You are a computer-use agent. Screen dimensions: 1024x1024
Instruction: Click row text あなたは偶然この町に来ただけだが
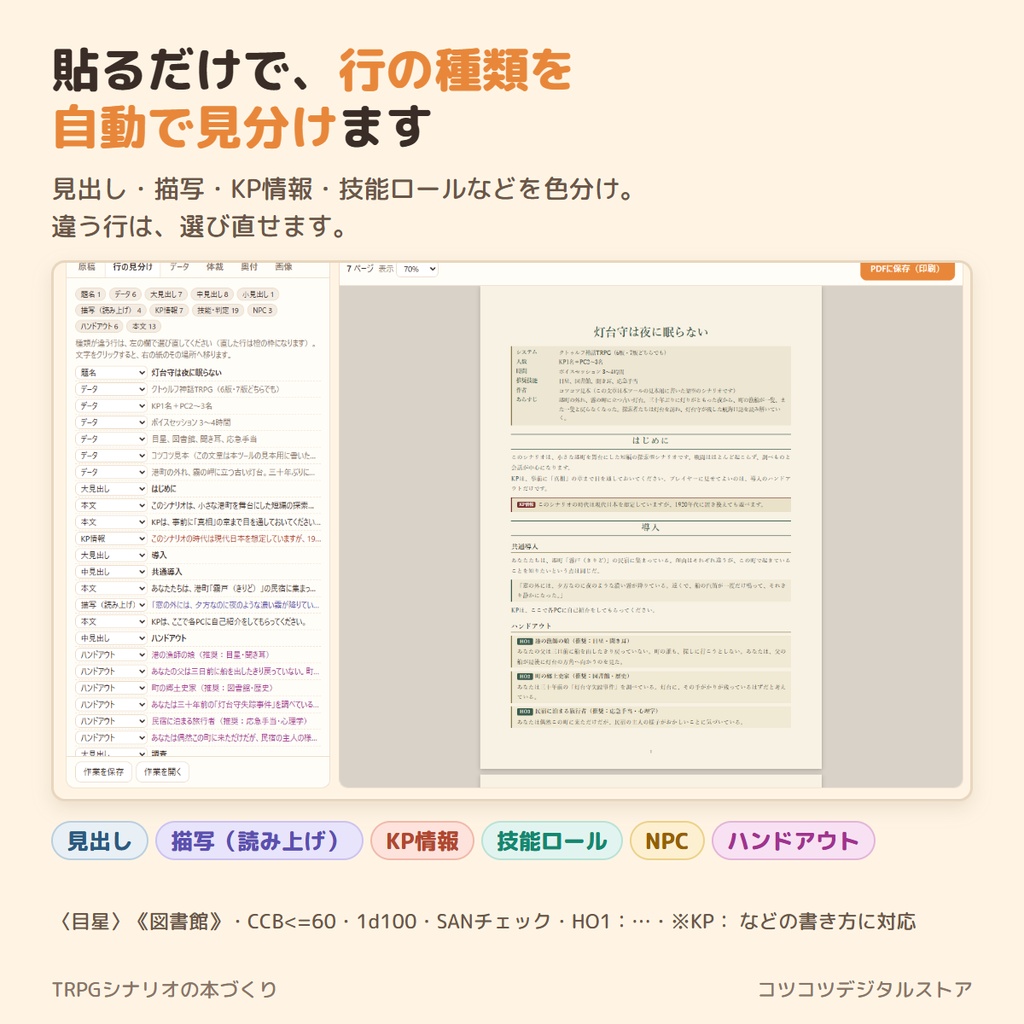(x=234, y=737)
